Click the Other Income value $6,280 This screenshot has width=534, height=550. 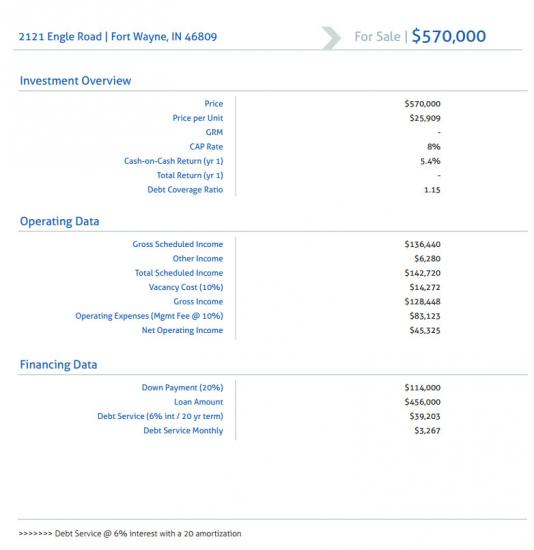coord(427,259)
